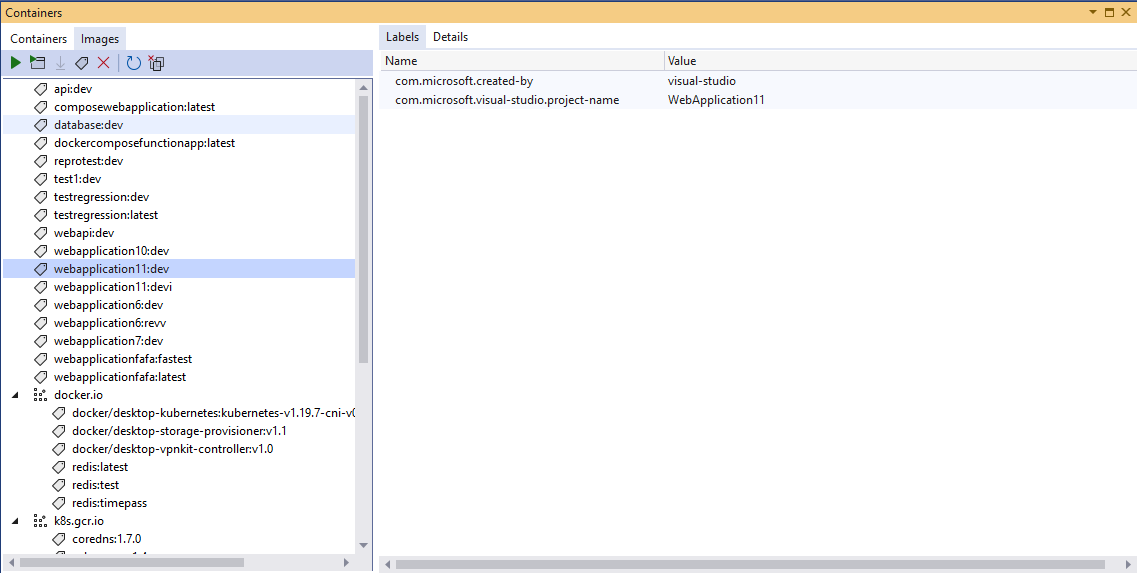The width and height of the screenshot is (1137, 573).
Task: Click the tag icon beside testregression:dev
Action: (x=41, y=197)
